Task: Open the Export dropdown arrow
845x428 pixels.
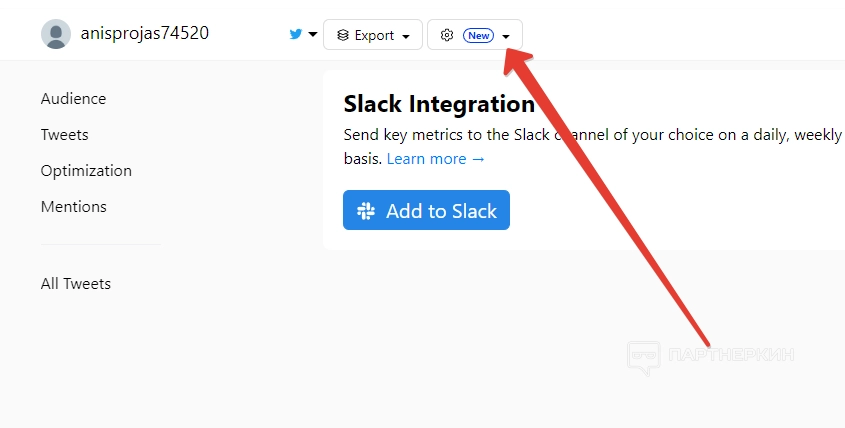Action: point(406,36)
